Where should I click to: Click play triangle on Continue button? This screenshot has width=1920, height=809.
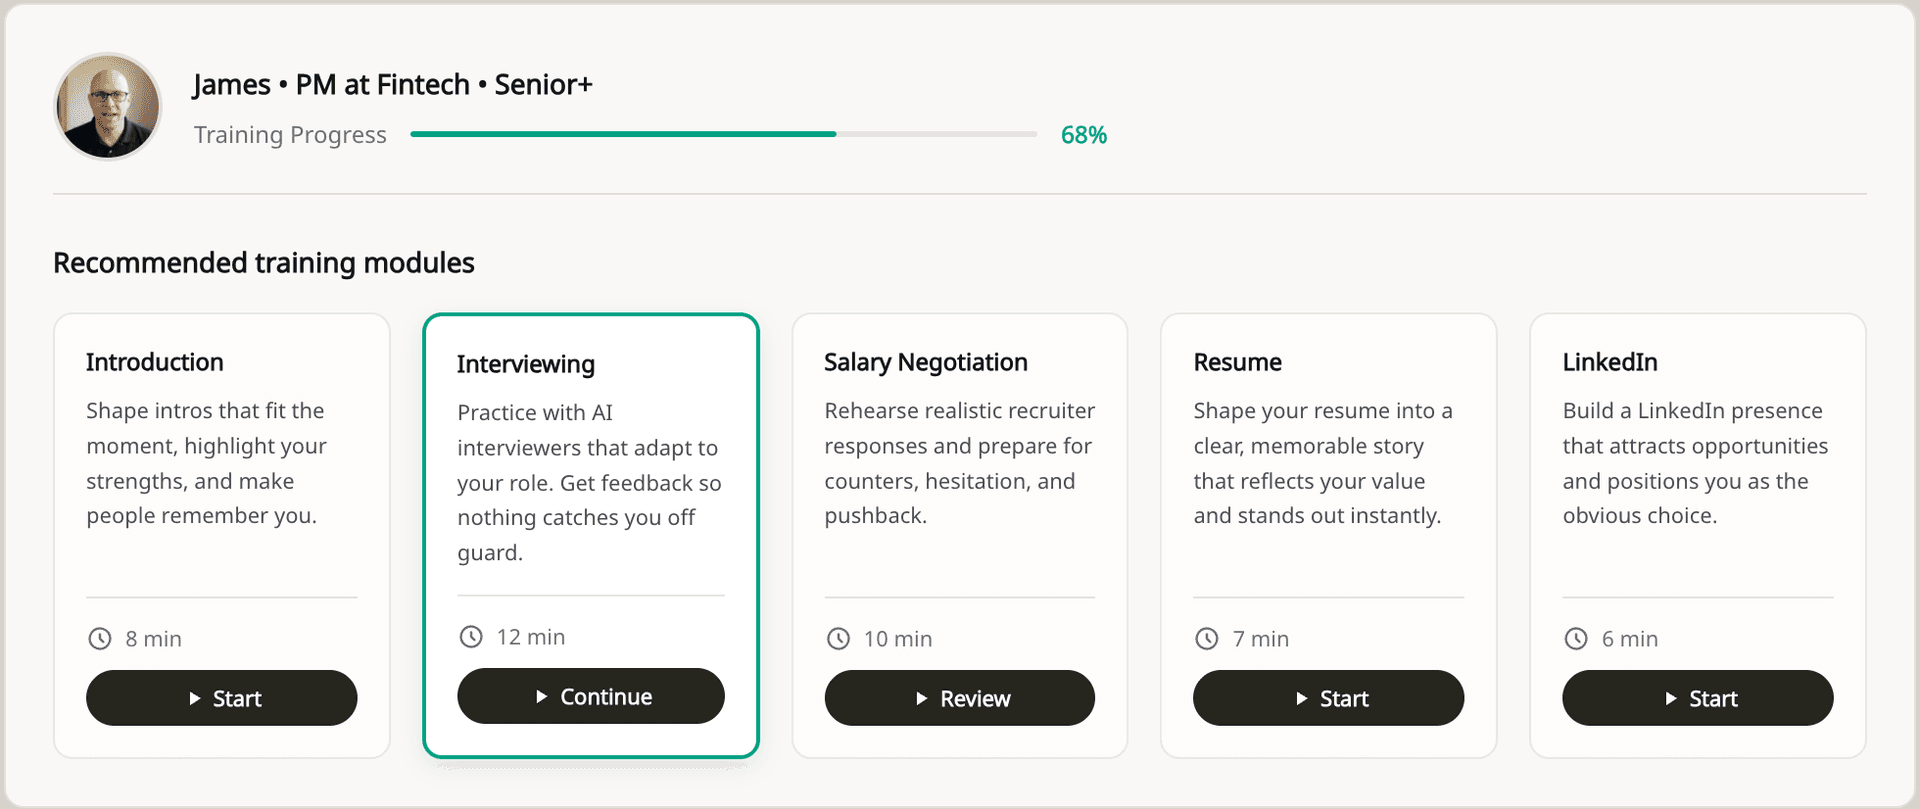click(x=542, y=697)
